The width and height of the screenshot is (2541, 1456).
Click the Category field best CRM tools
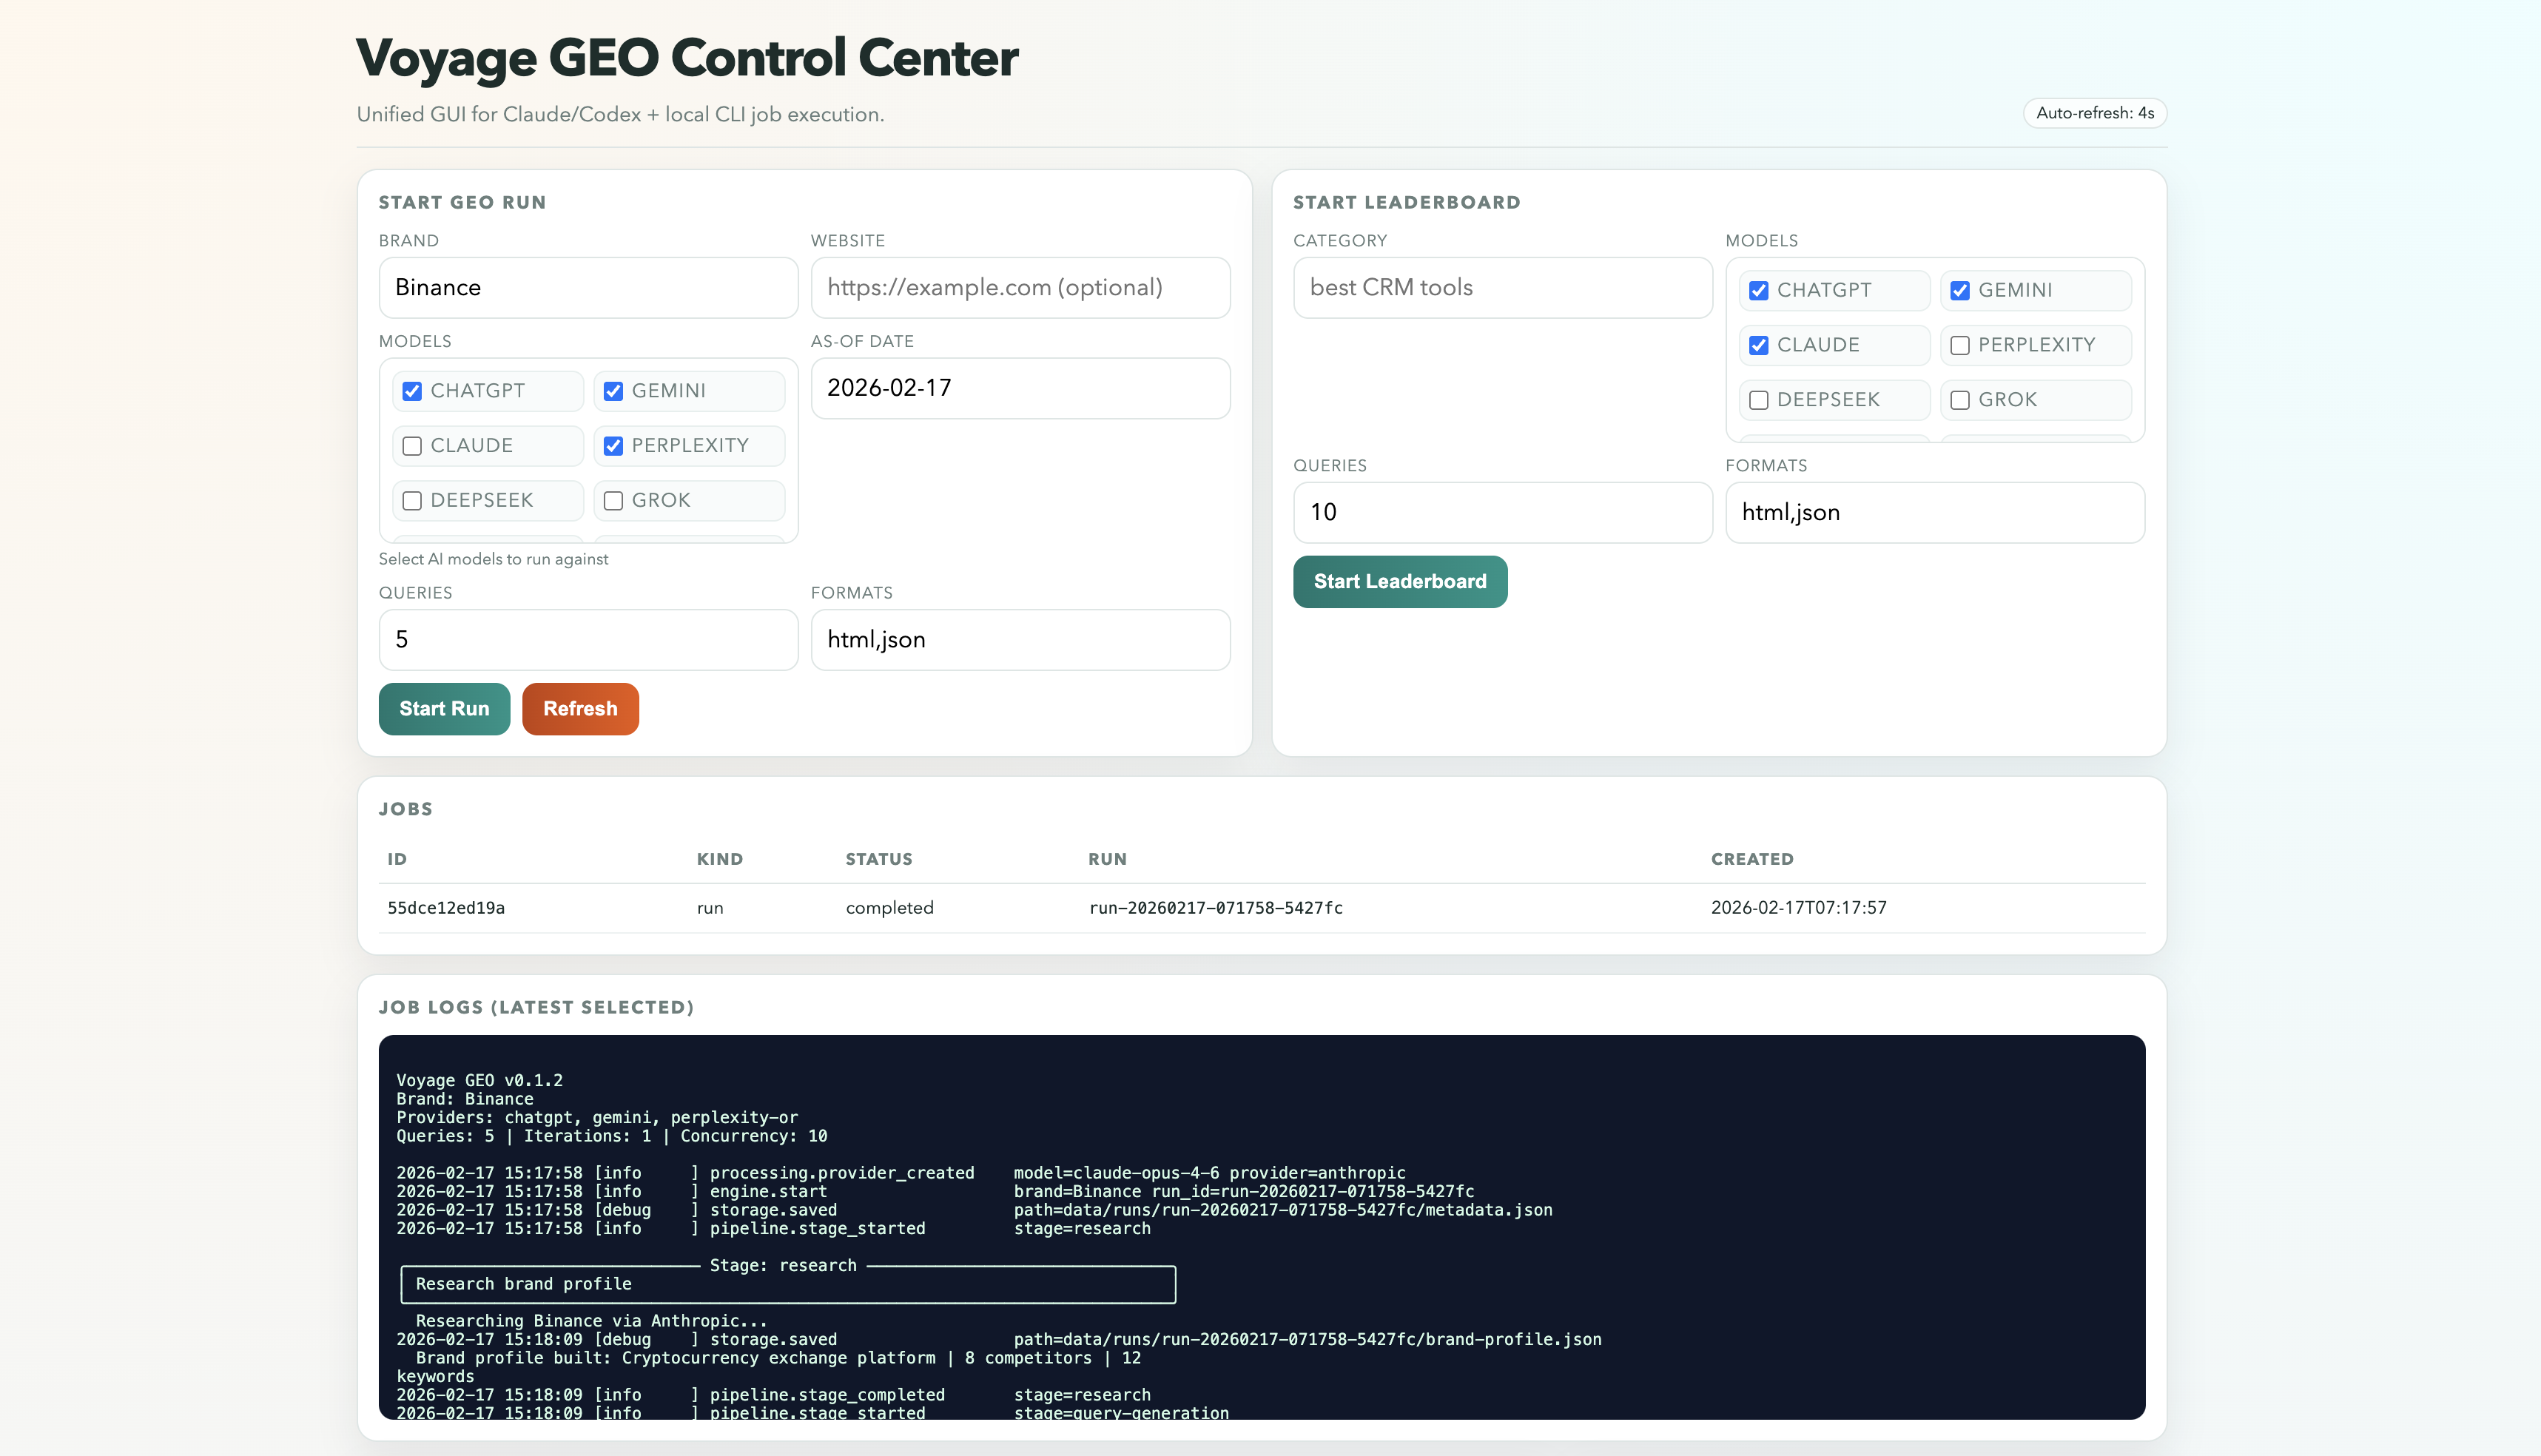coord(1502,288)
